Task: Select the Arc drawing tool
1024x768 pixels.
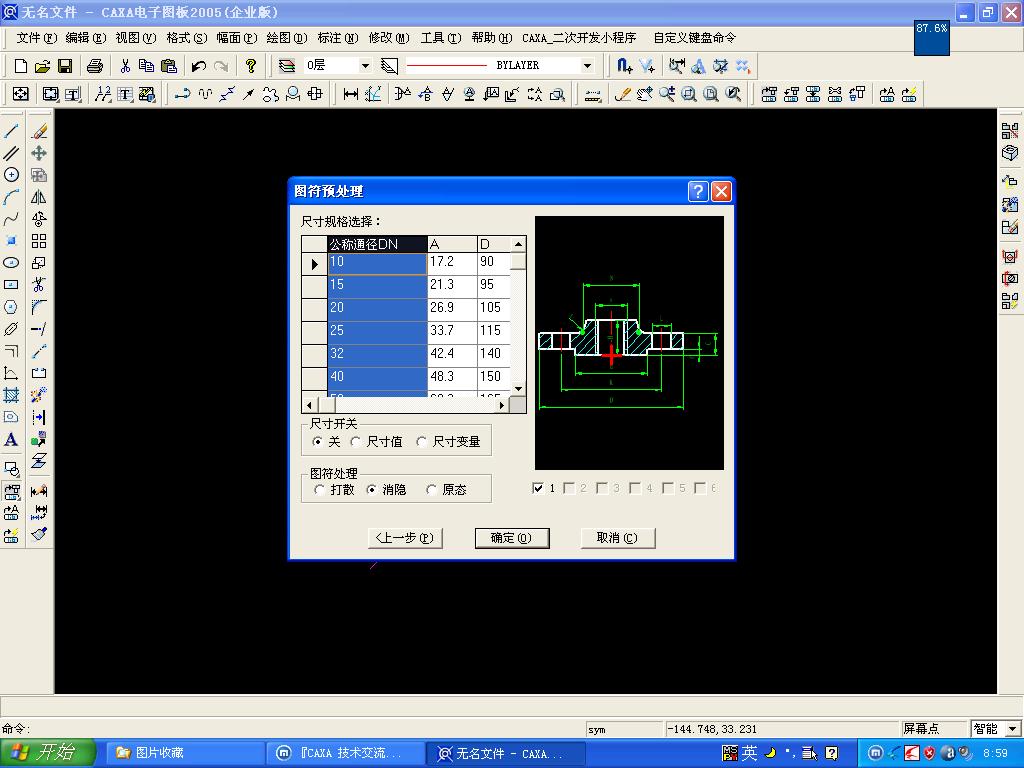Action: tap(11, 197)
